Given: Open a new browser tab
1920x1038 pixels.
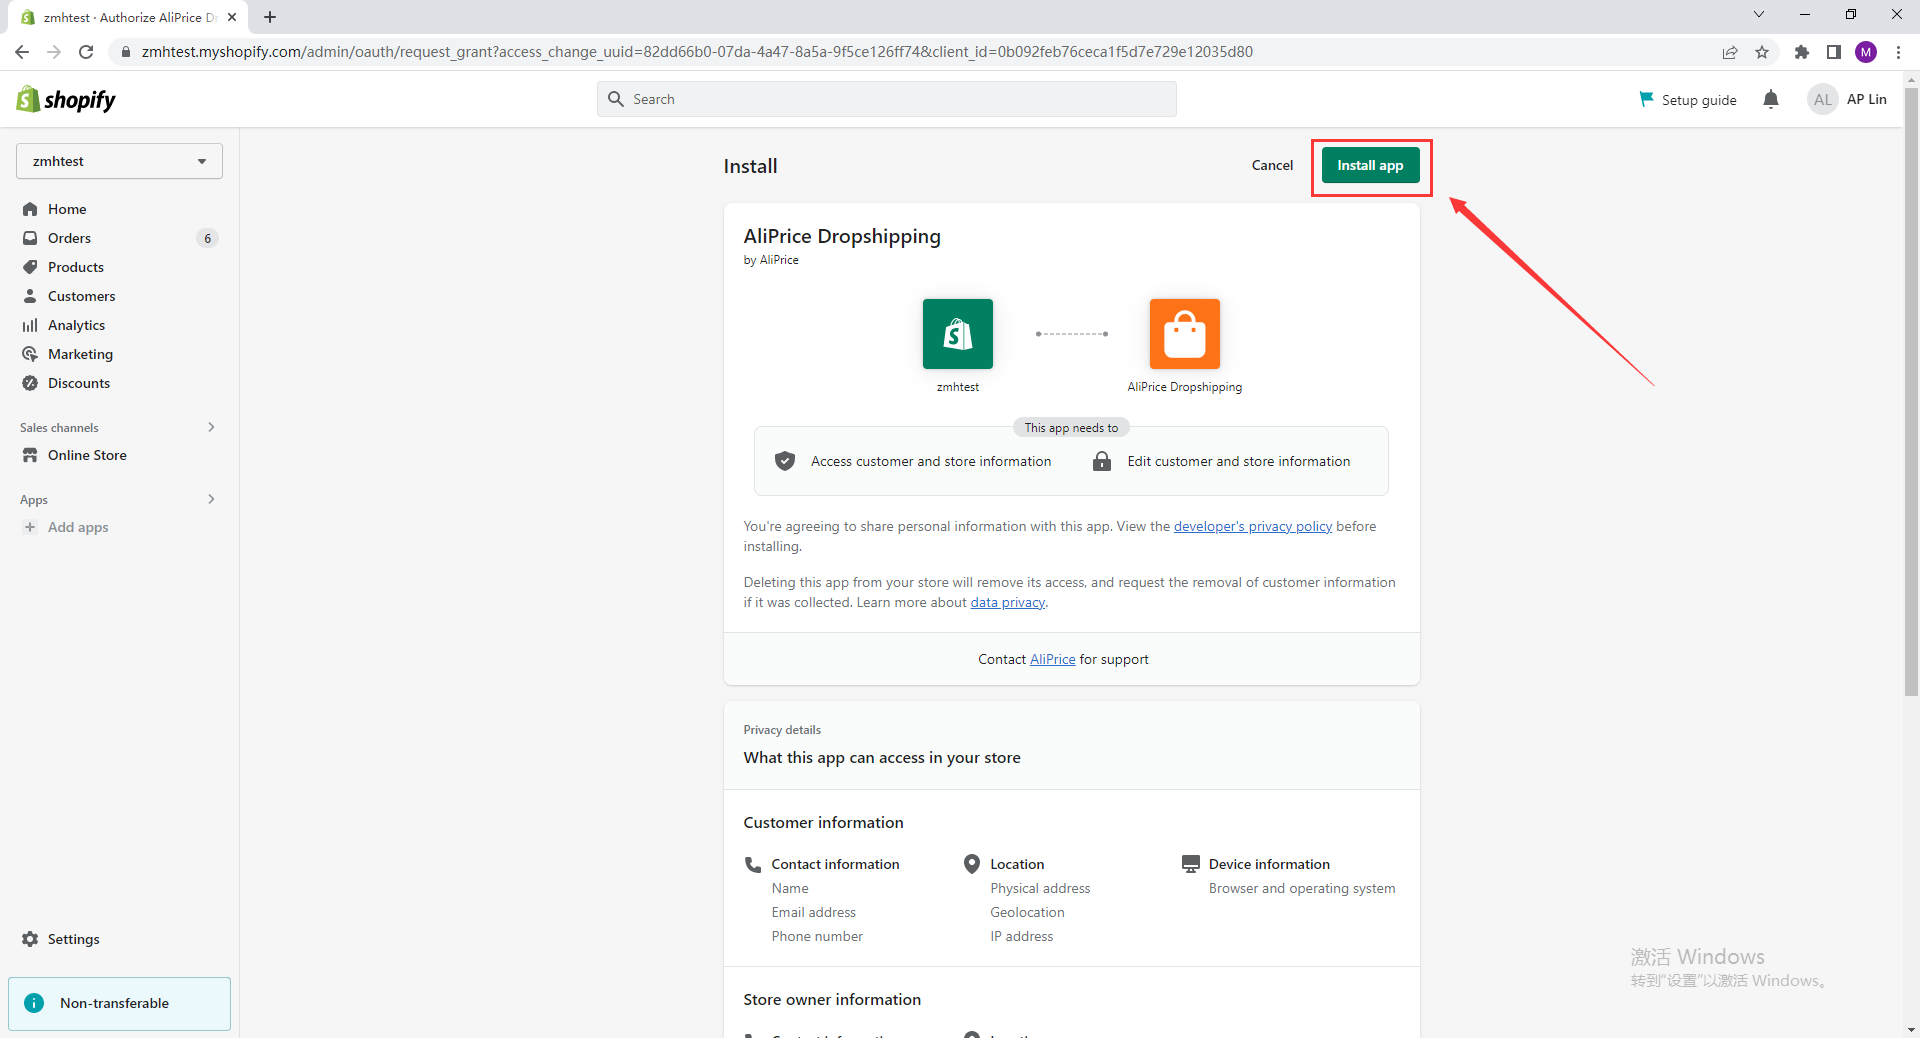Looking at the screenshot, I should click(x=270, y=17).
